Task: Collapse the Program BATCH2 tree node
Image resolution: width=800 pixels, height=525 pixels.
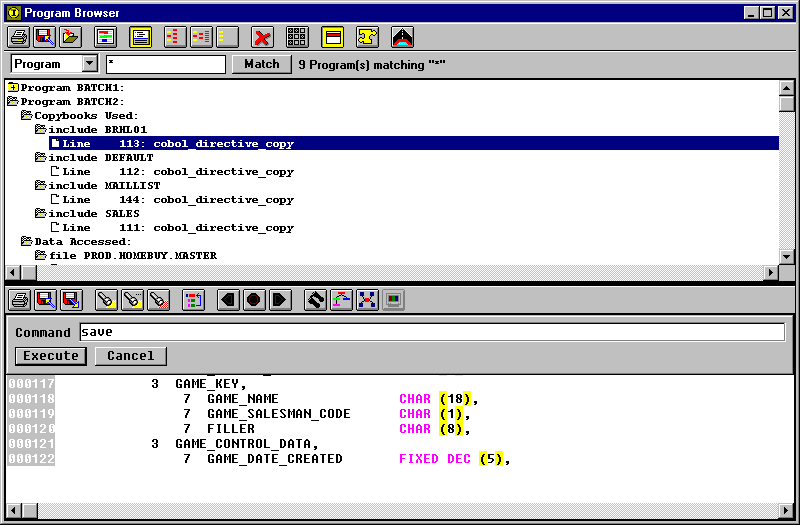Action: tap(13, 102)
